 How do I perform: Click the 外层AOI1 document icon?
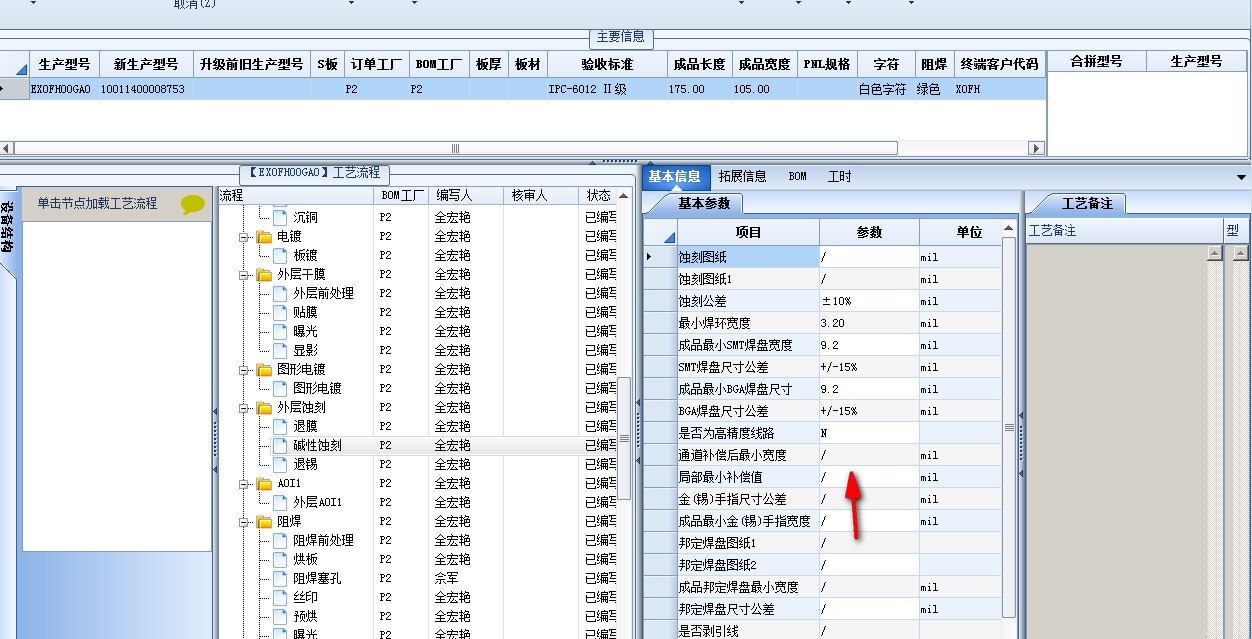point(280,503)
